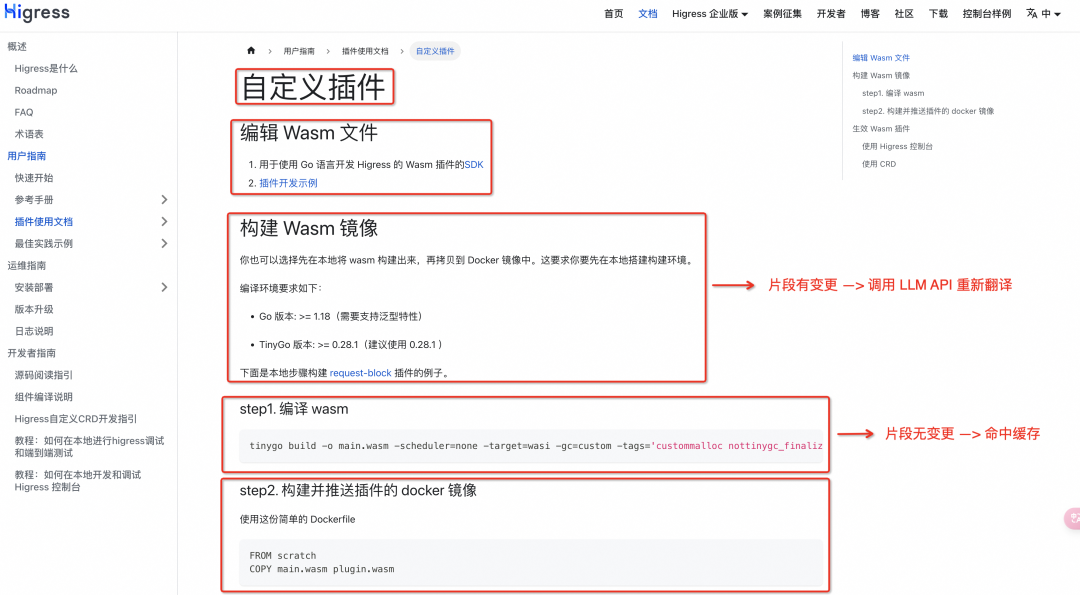Expand the 最佳实践示例 sidebar chevron
Image resolution: width=1080 pixels, height=595 pixels.
[164, 244]
